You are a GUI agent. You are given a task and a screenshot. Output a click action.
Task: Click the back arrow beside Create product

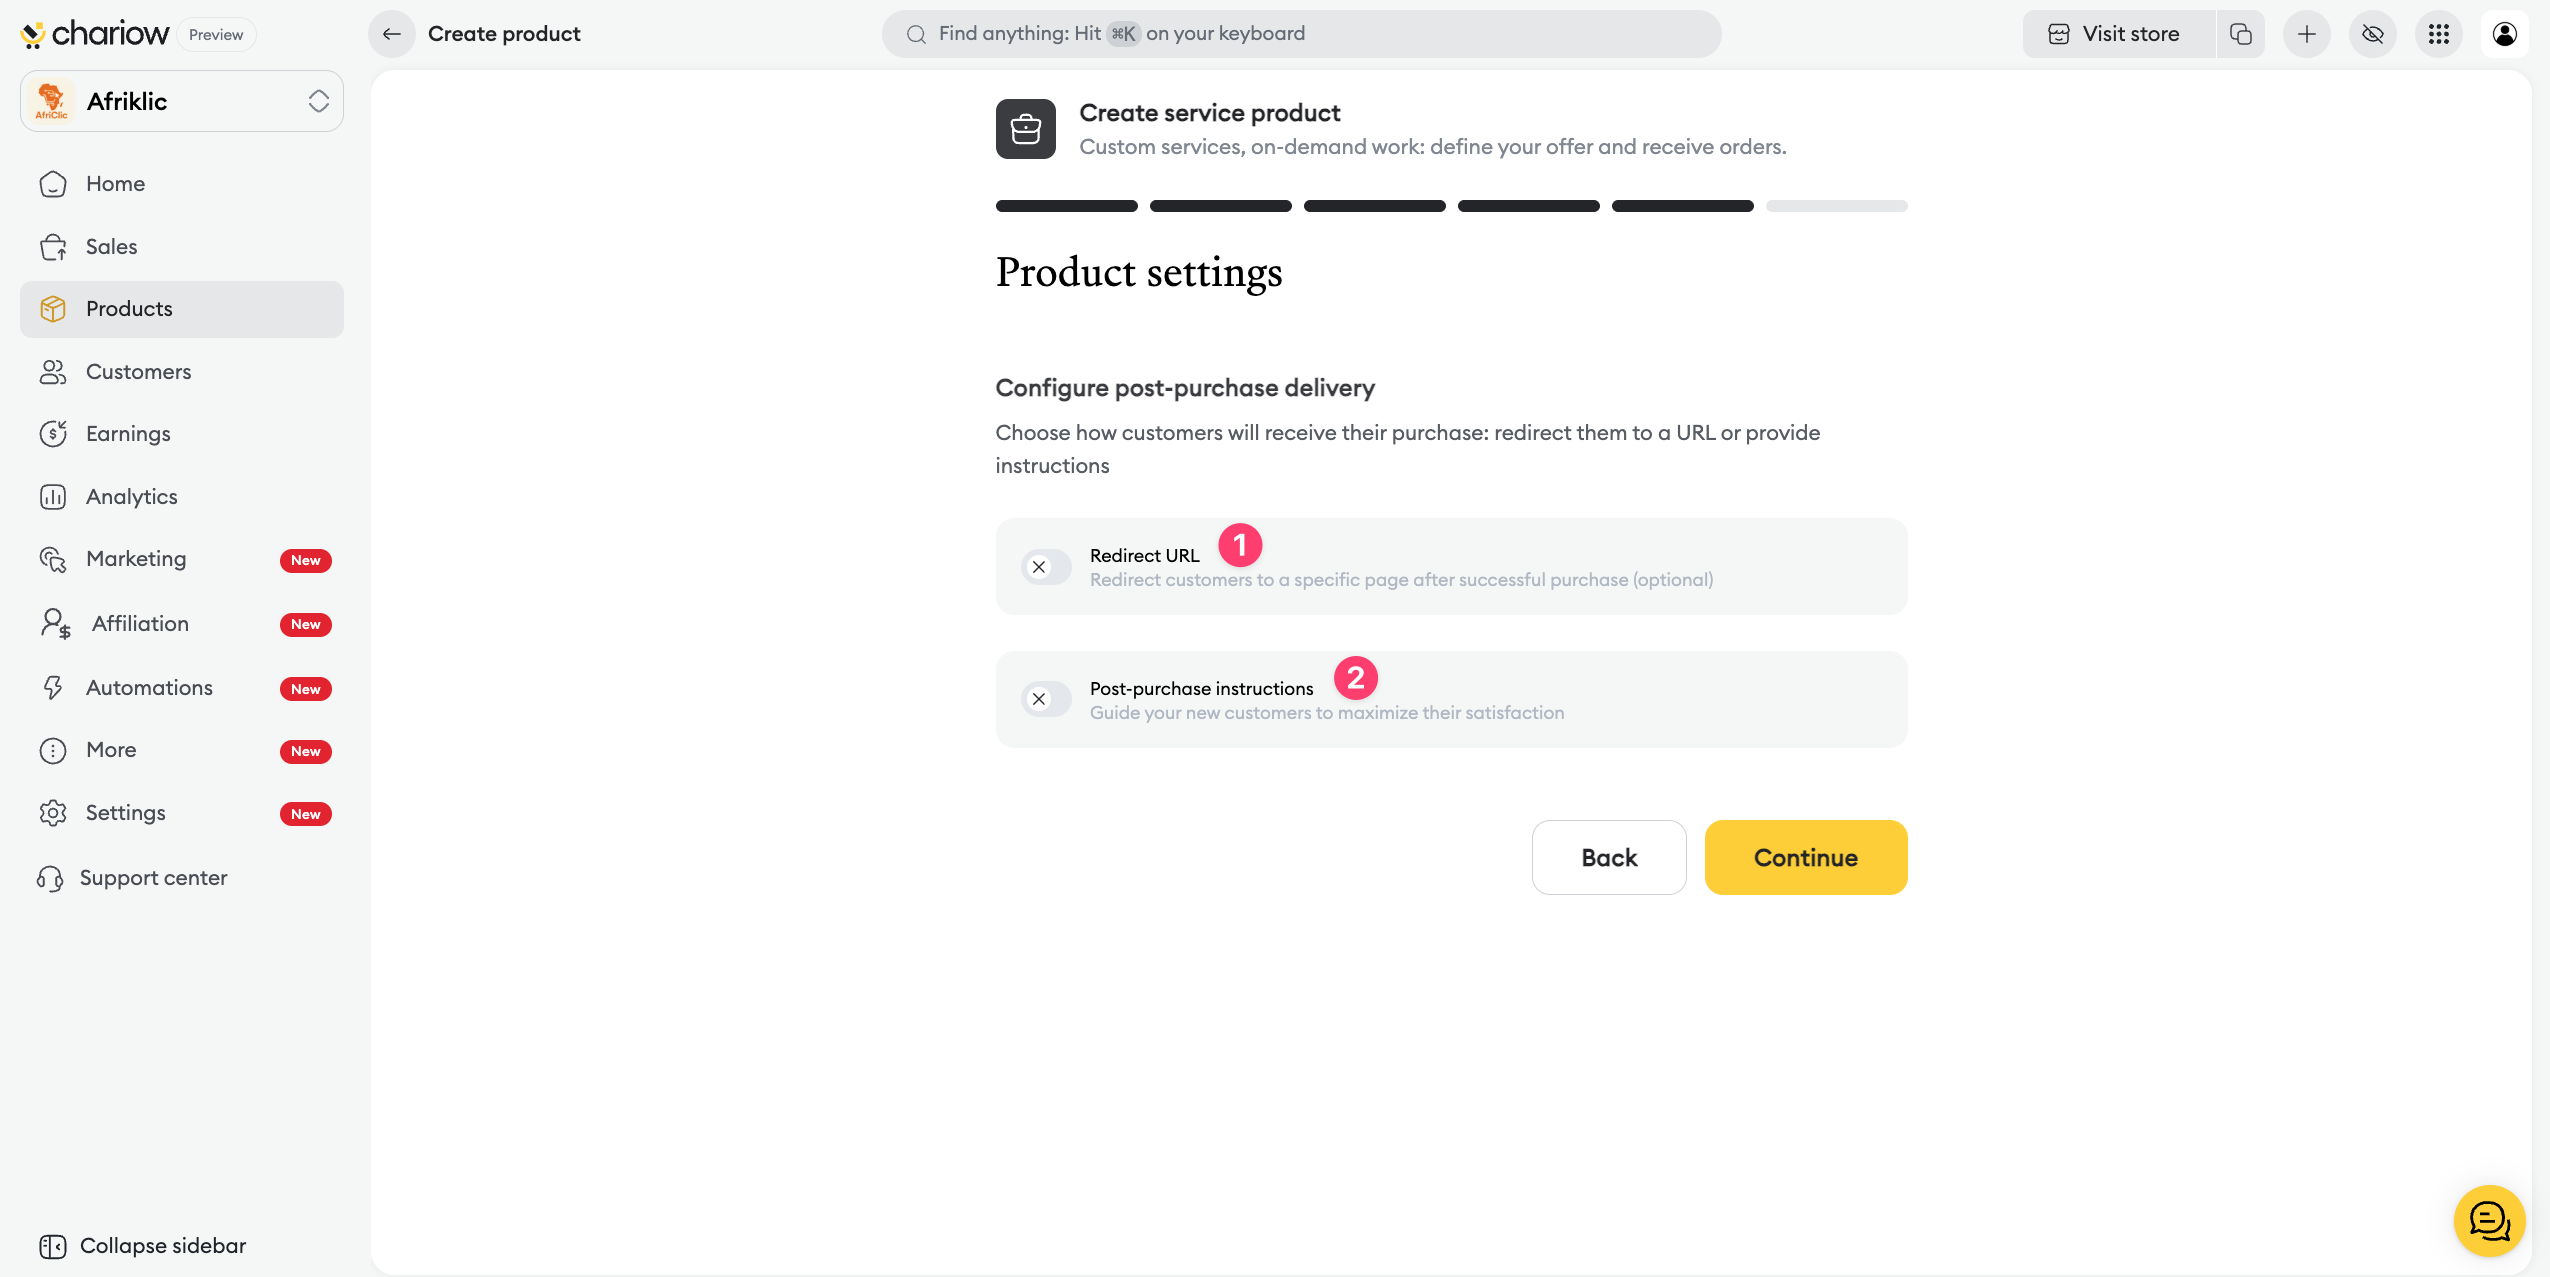click(x=392, y=34)
